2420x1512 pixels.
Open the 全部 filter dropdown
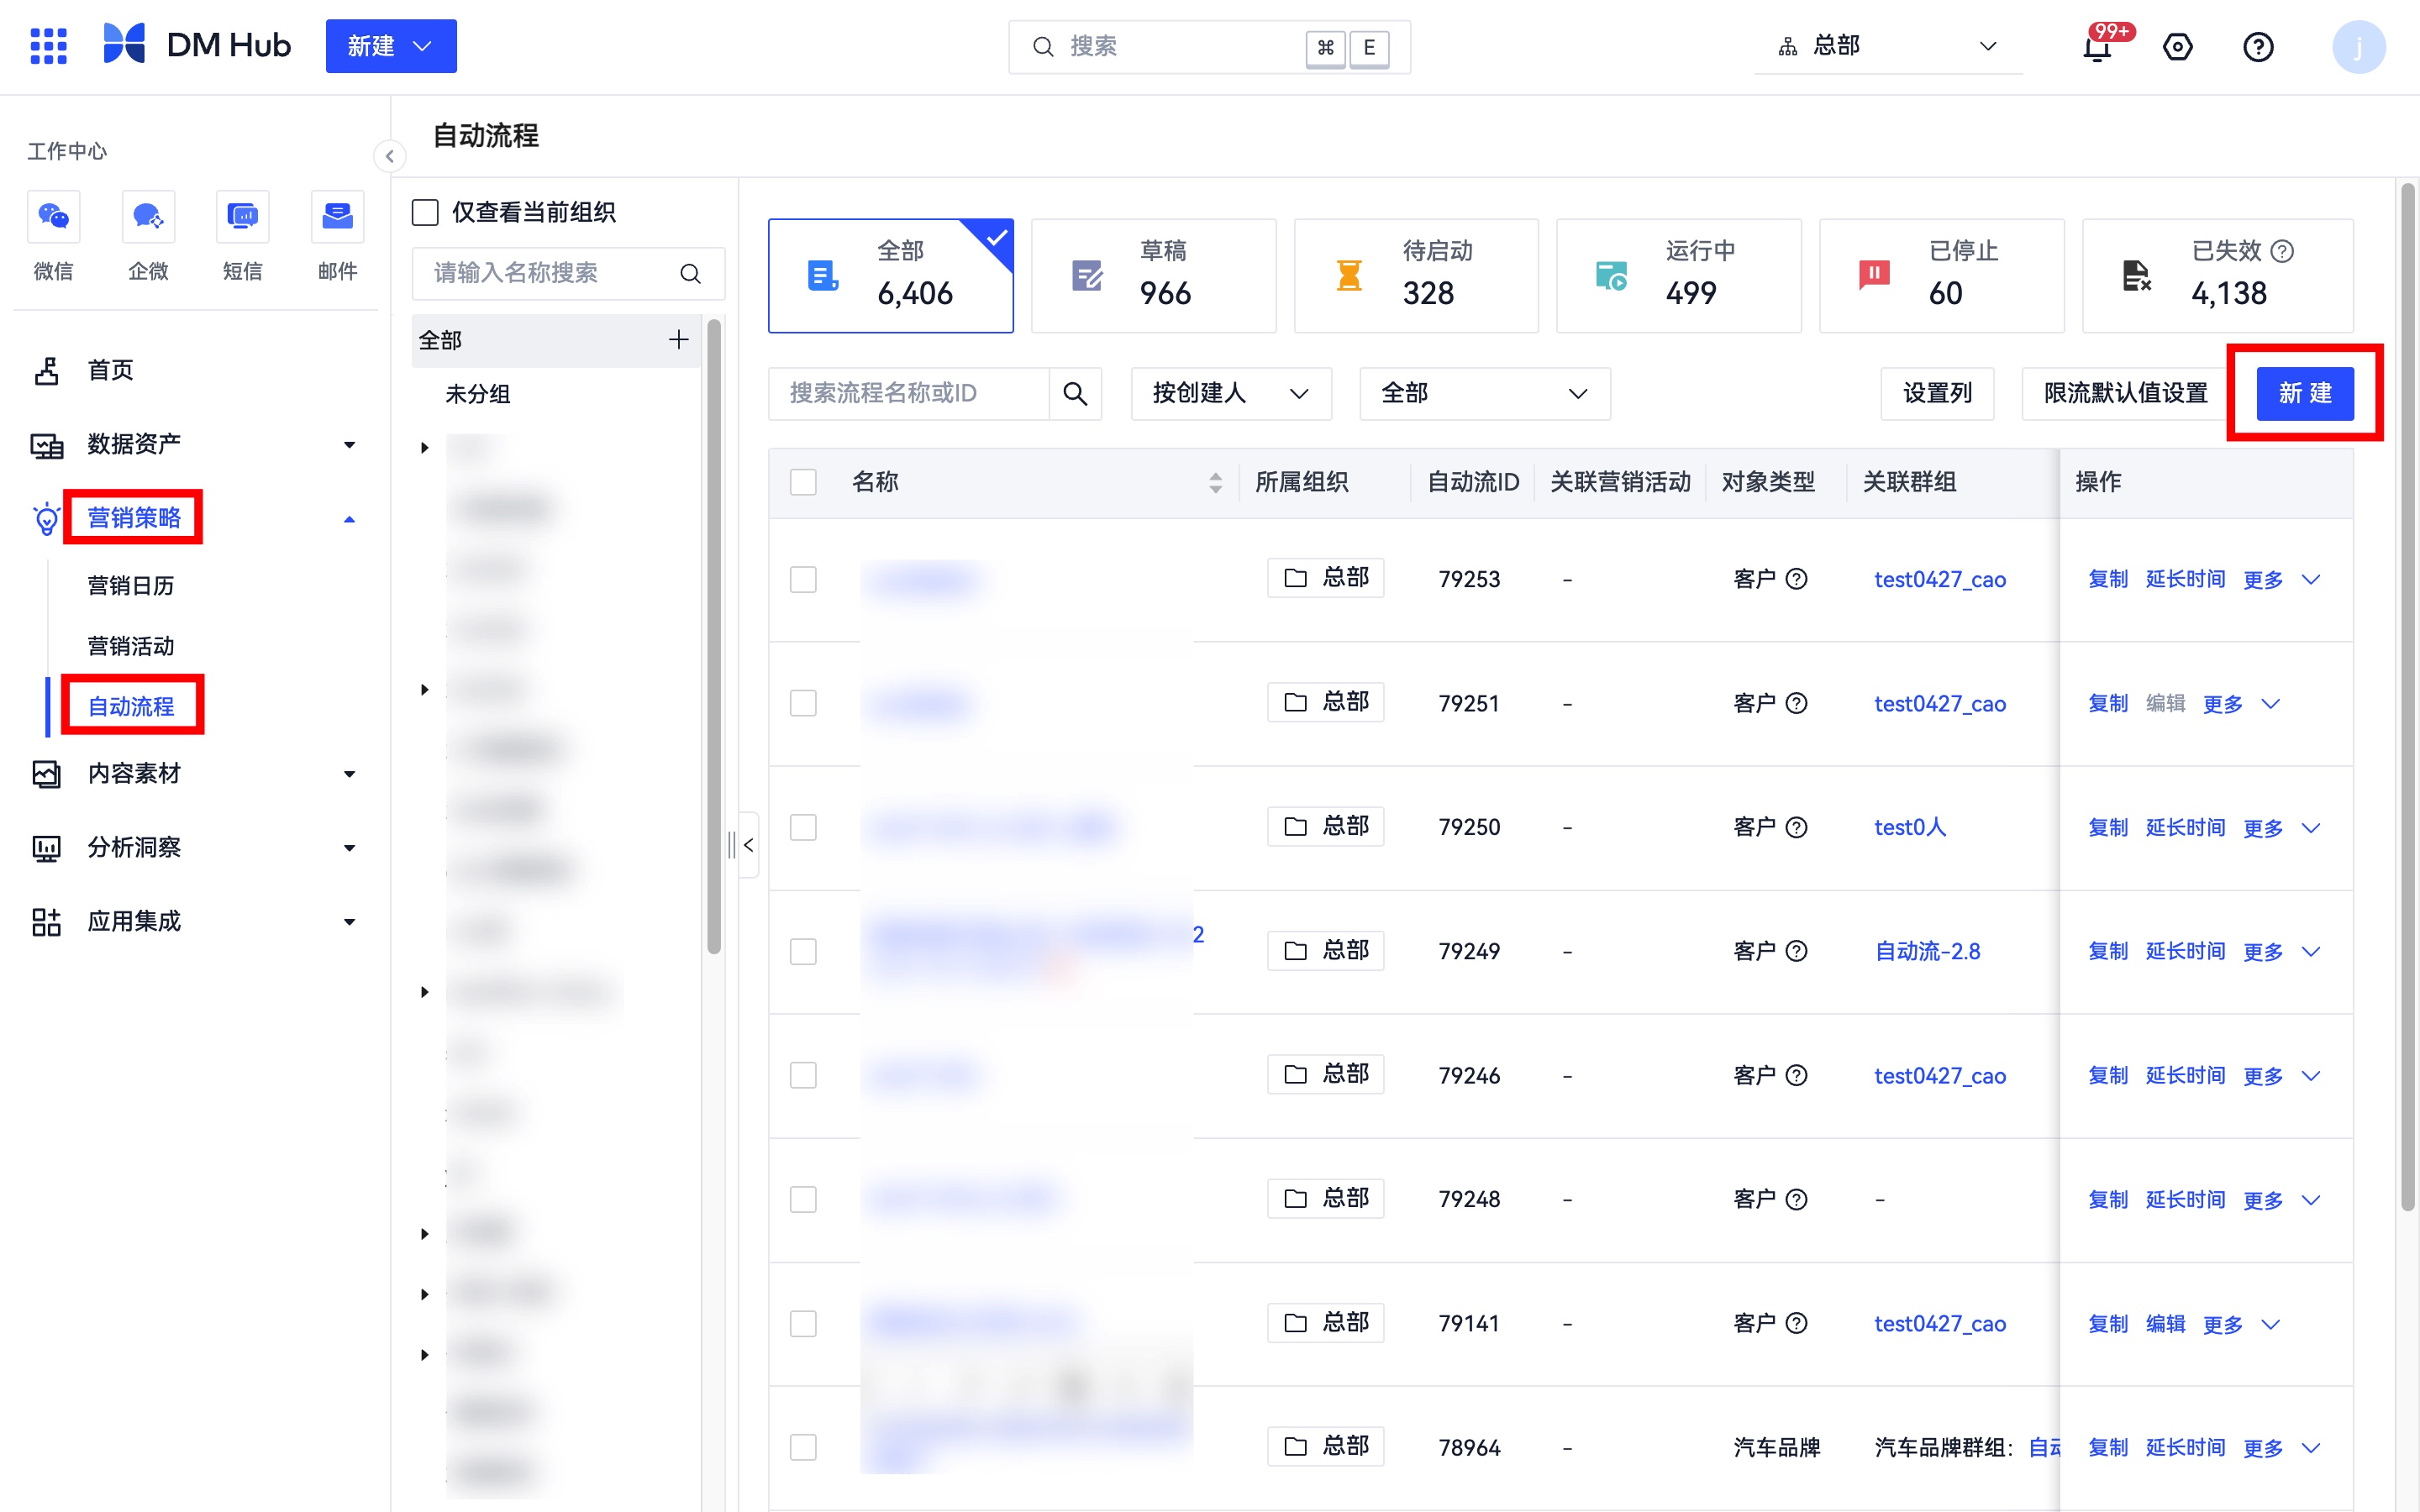pyautogui.click(x=1484, y=393)
